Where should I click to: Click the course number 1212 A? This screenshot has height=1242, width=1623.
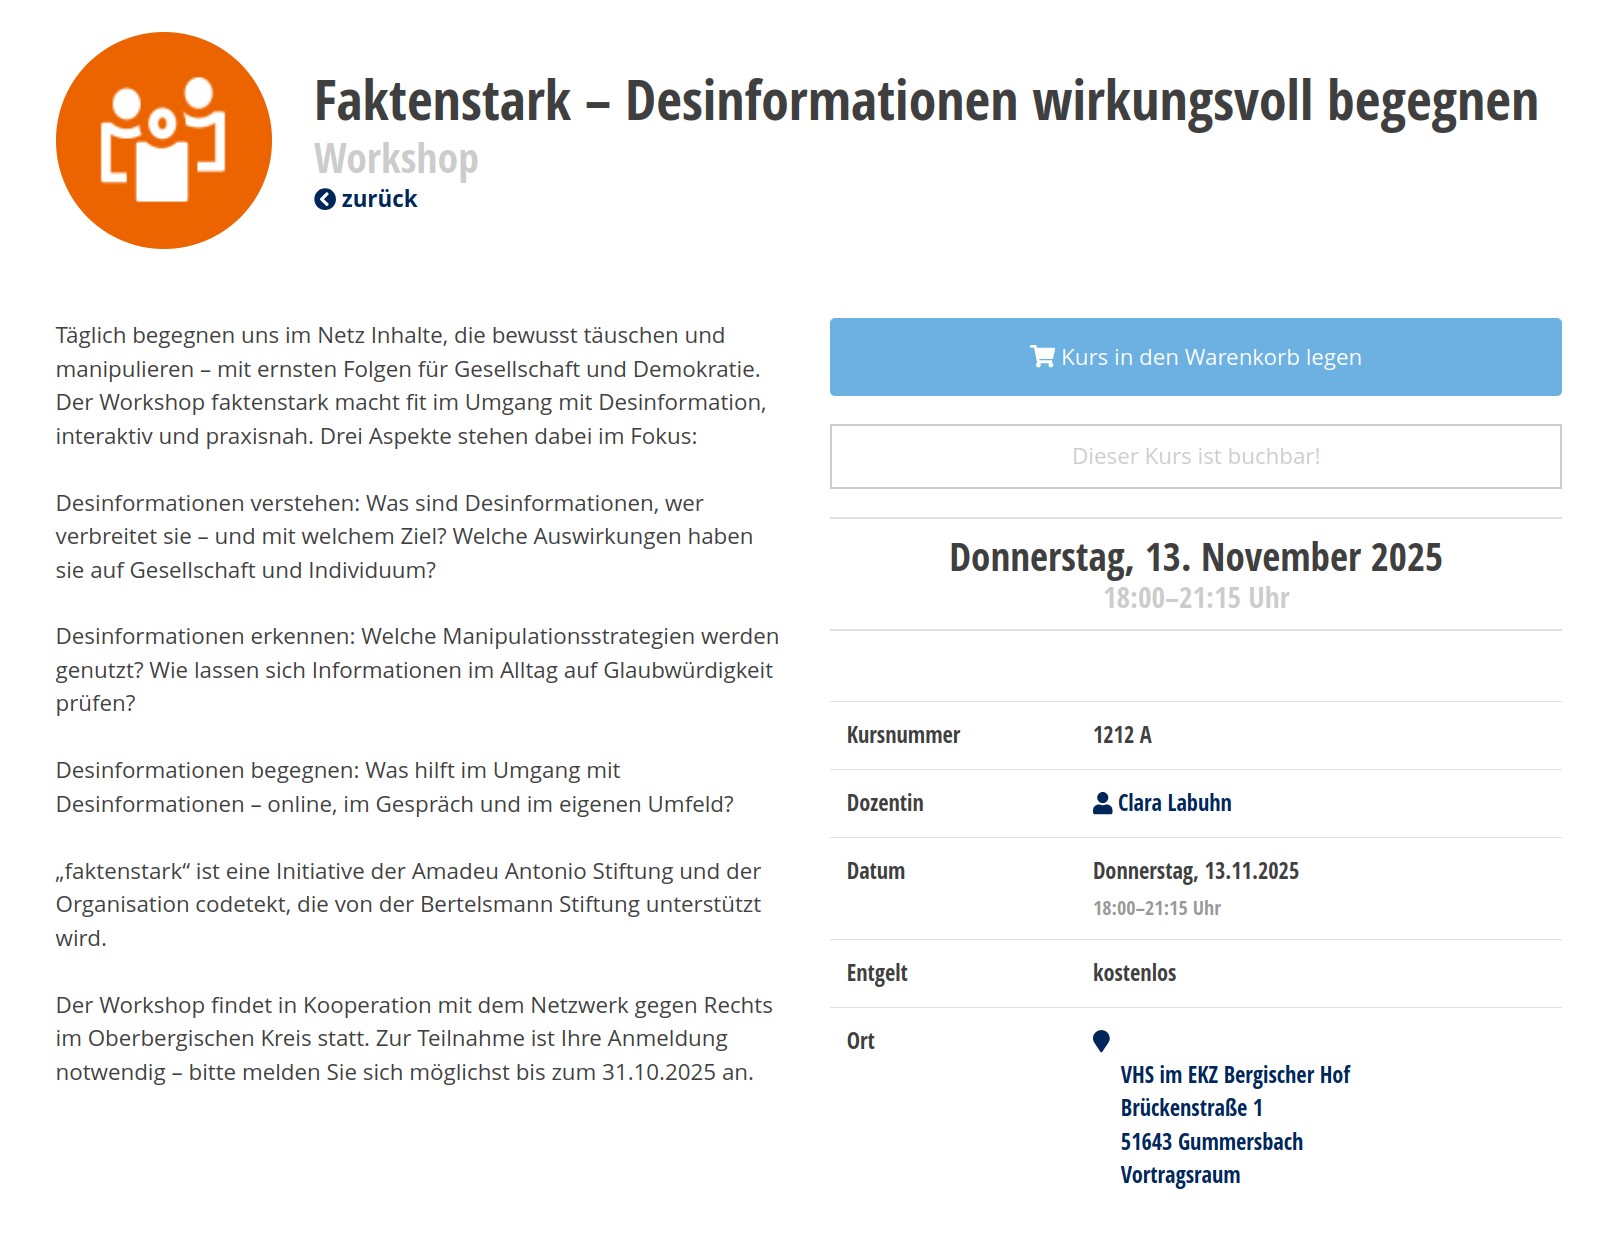[x=1122, y=735]
